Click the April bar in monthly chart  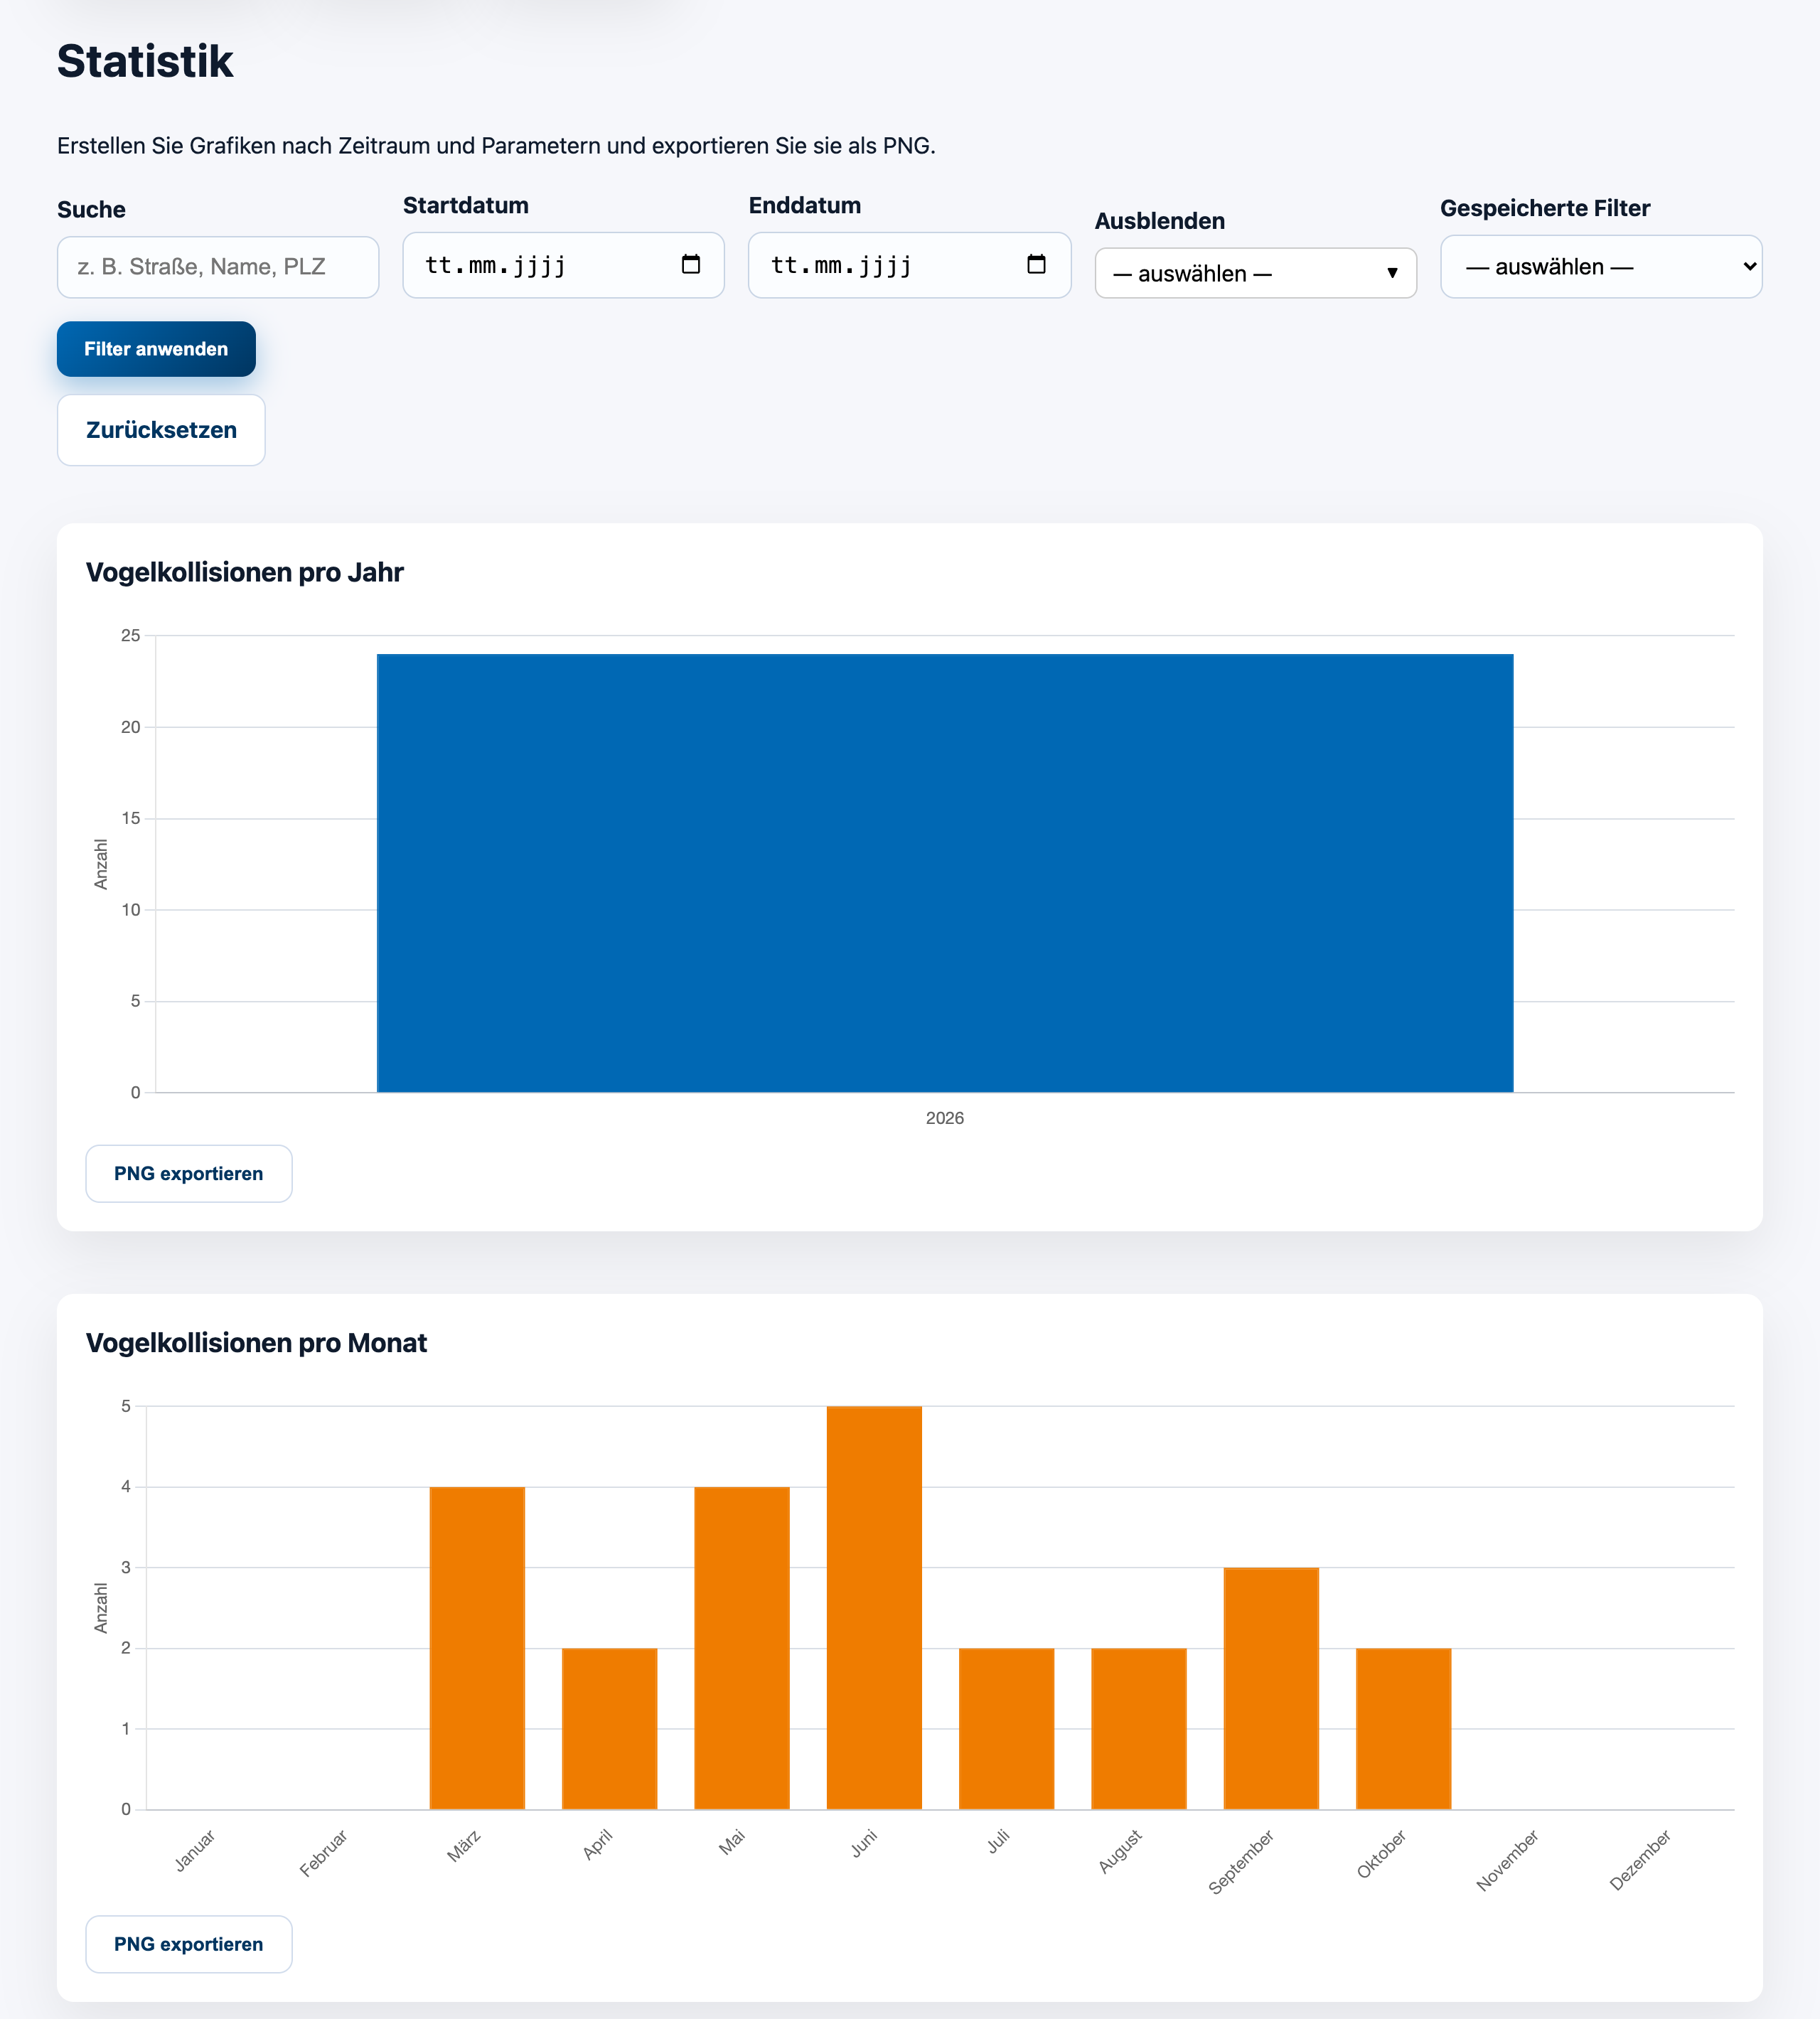609,1729
